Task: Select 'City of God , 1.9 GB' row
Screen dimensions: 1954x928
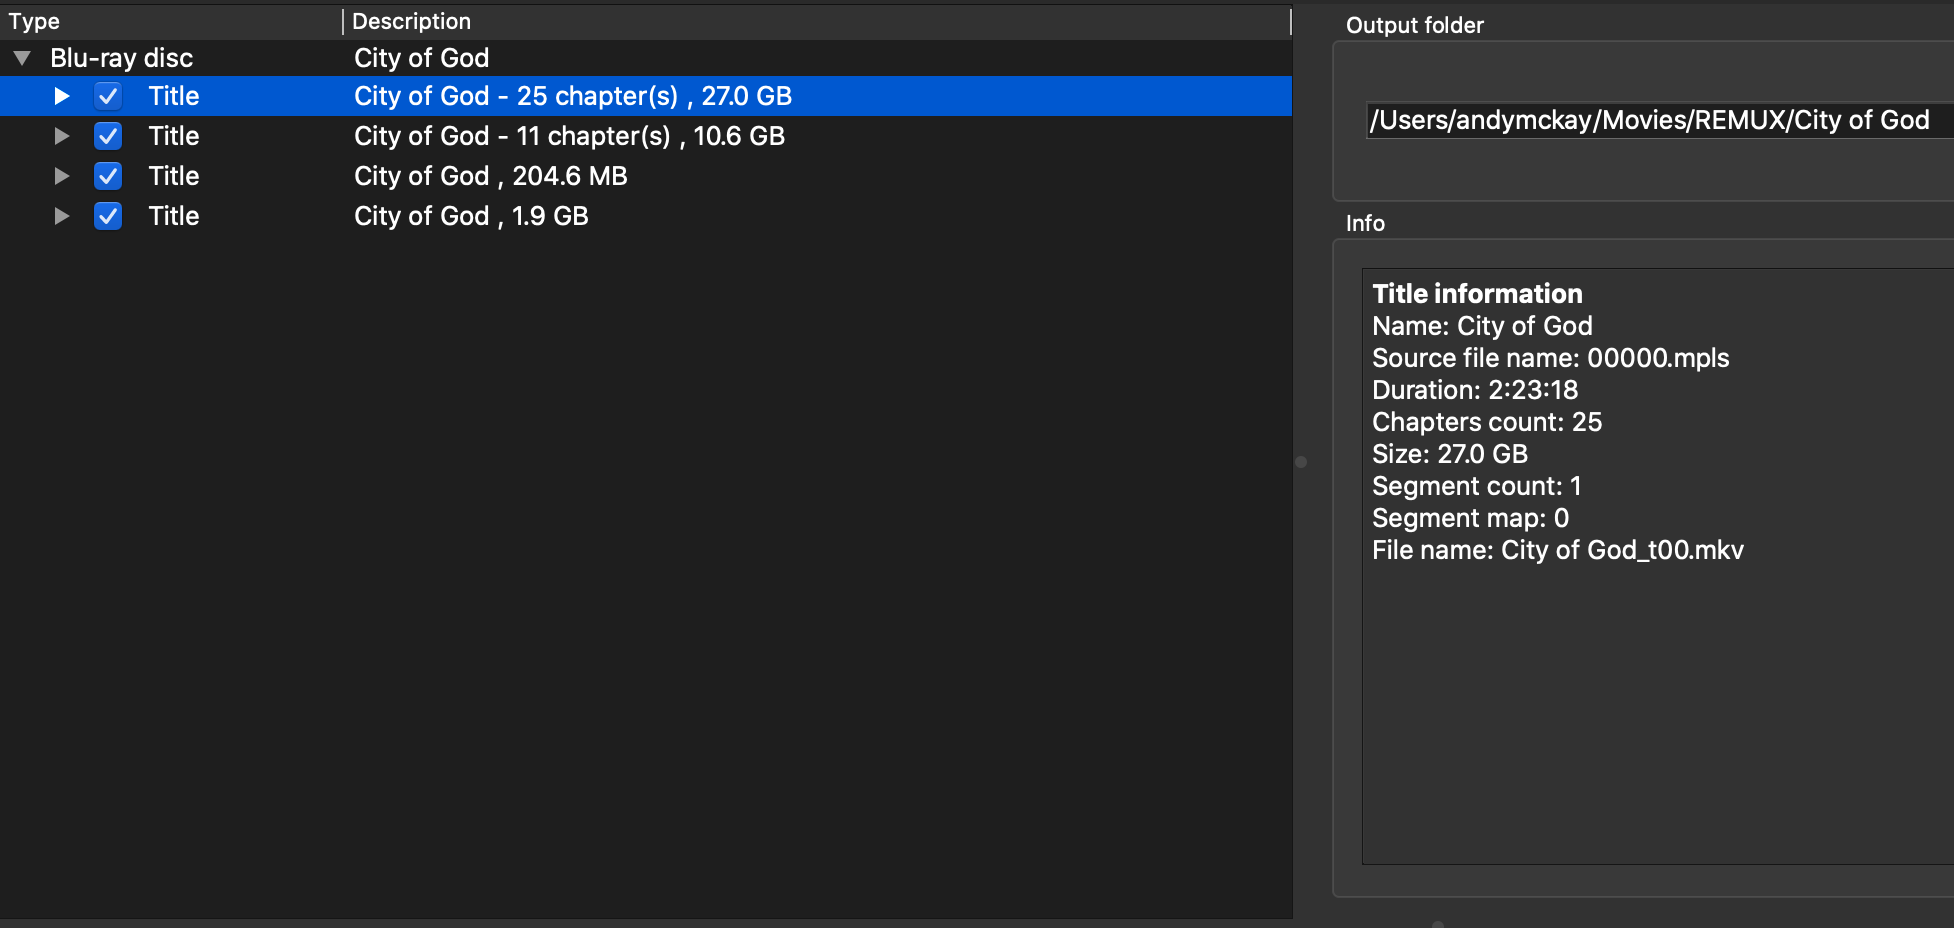Action: coord(471,216)
